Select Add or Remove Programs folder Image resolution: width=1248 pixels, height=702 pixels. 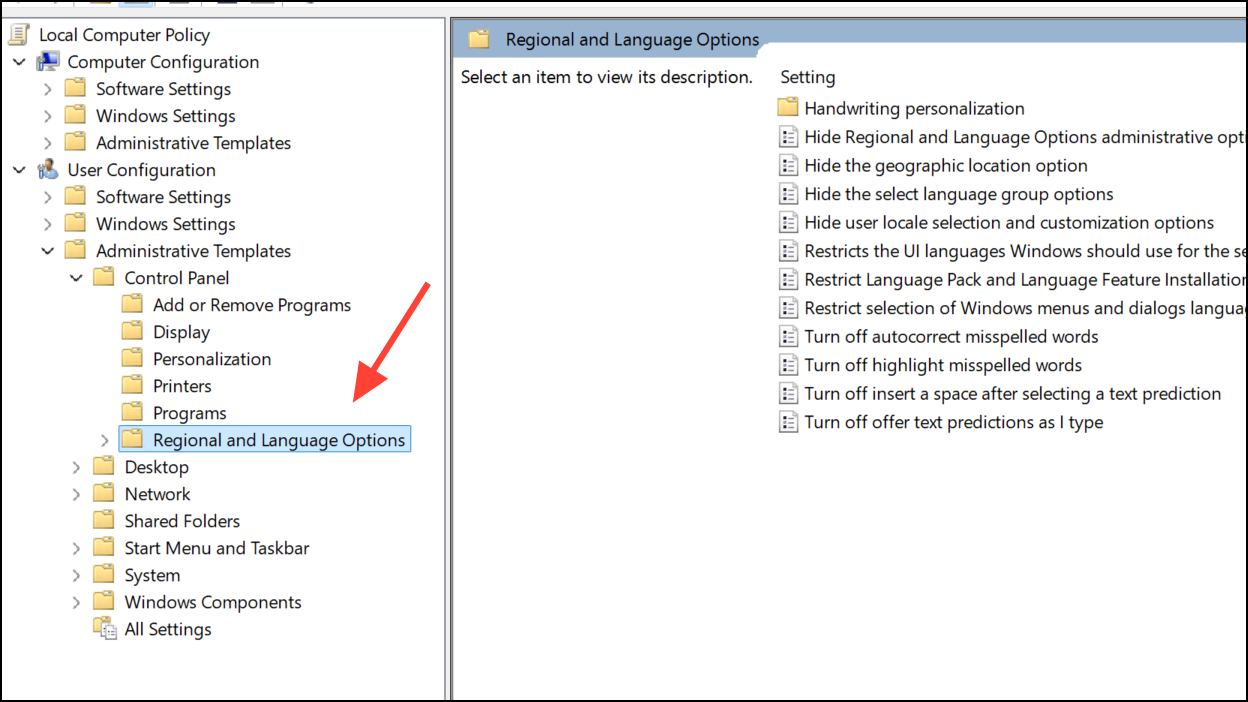(x=252, y=305)
